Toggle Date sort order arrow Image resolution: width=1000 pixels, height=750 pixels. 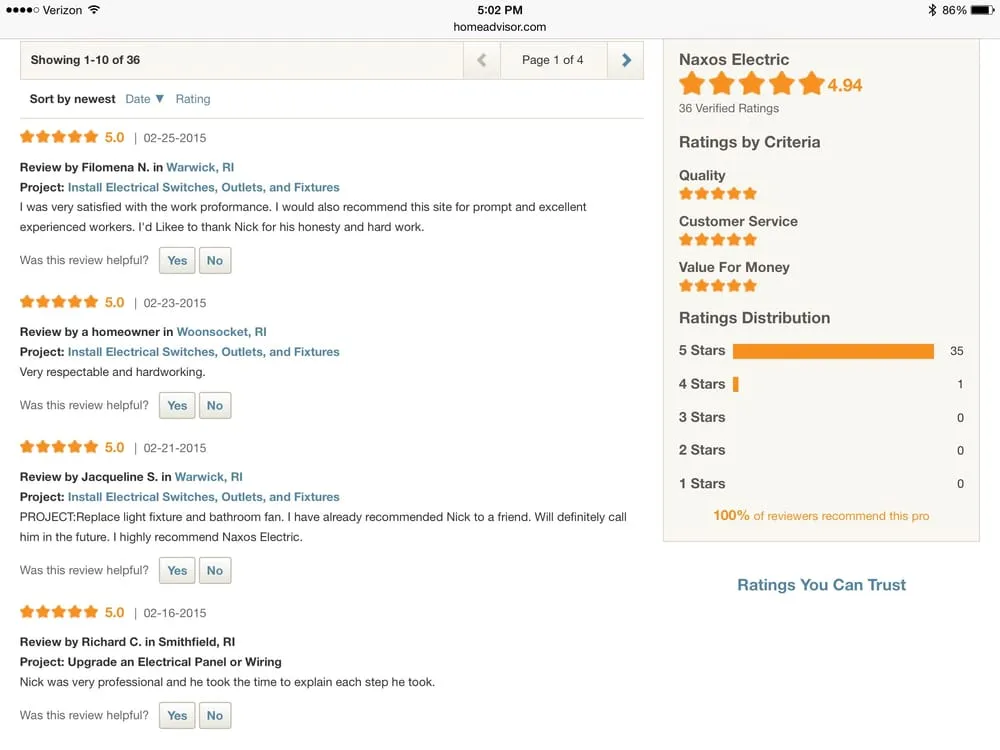click(159, 99)
